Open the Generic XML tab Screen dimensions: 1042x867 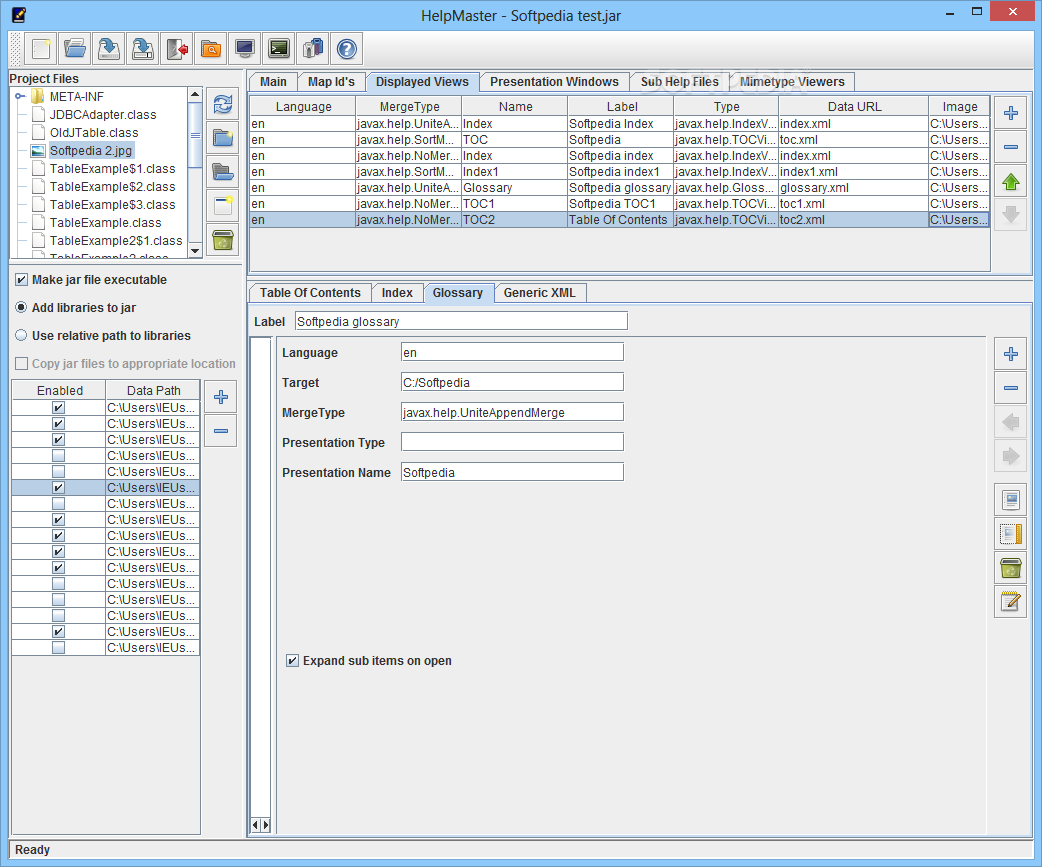539,293
